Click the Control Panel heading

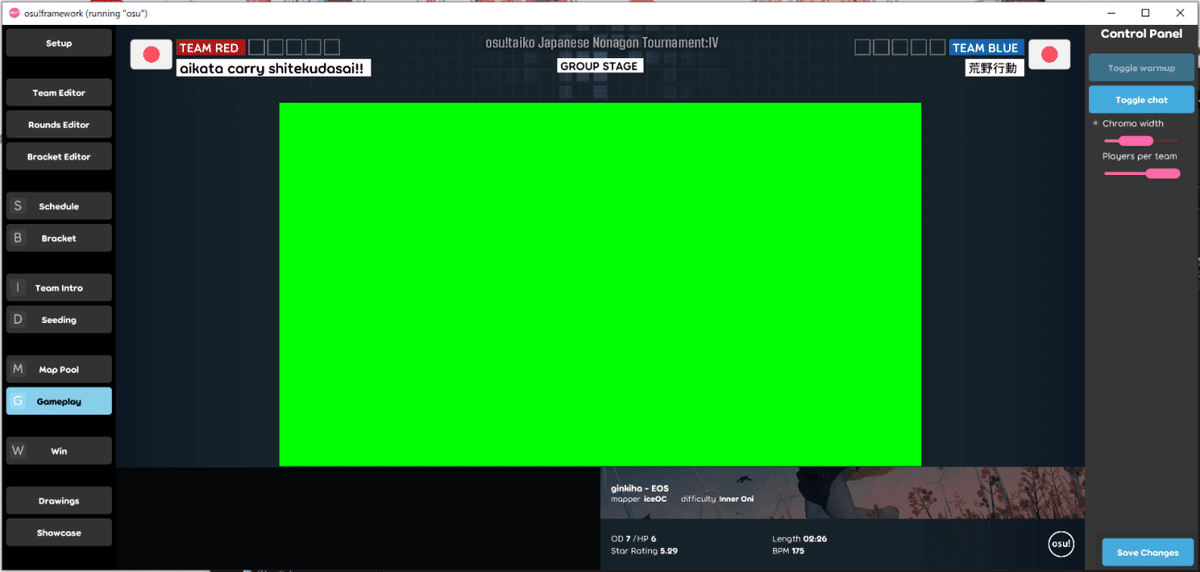coord(1141,34)
